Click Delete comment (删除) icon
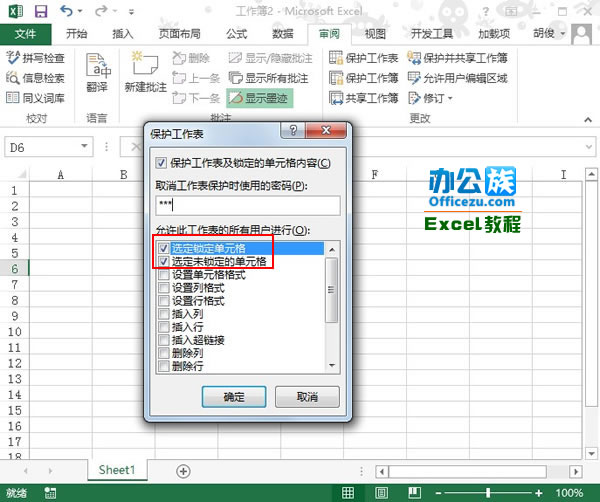Screen dimensions: 600x502 (191, 58)
